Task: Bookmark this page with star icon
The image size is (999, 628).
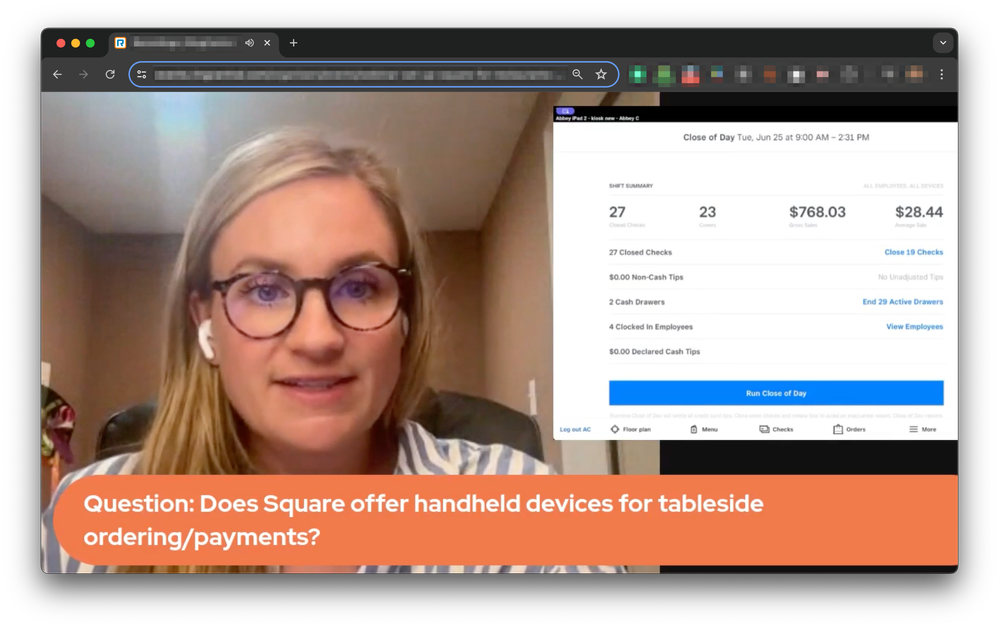Action: coord(601,75)
